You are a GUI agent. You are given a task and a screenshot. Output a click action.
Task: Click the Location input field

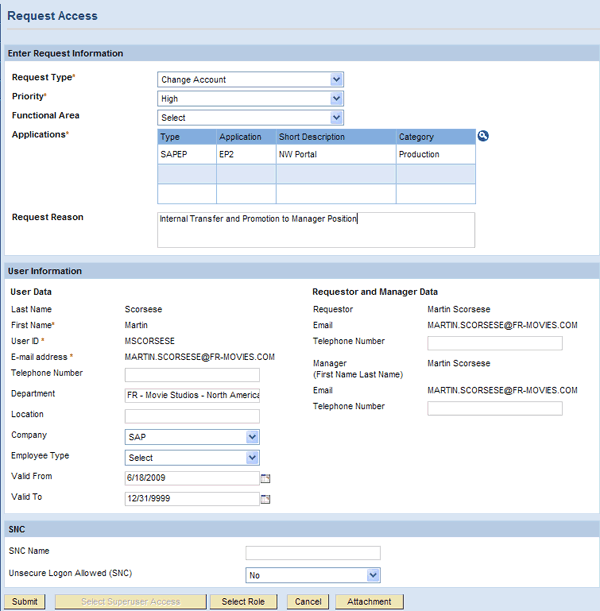coord(192,416)
